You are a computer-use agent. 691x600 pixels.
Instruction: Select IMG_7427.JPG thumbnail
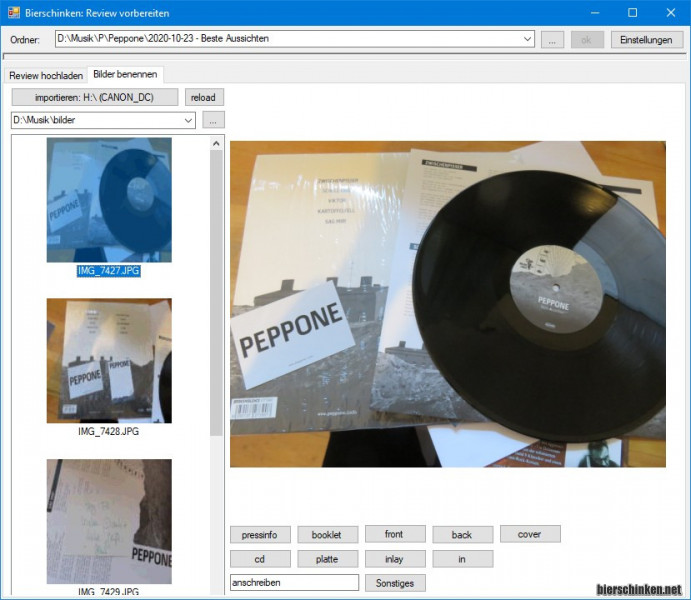tap(108, 200)
